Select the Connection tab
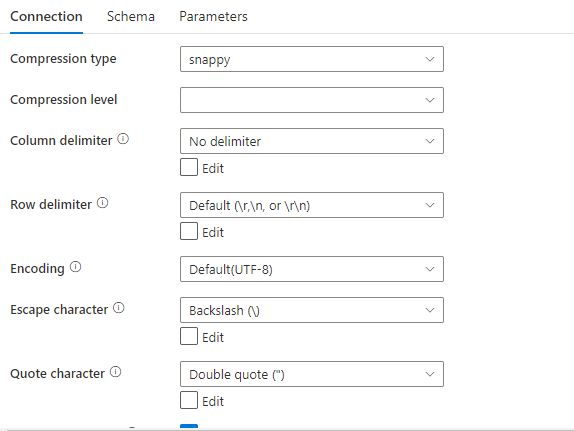The image size is (574, 431). coord(46,16)
